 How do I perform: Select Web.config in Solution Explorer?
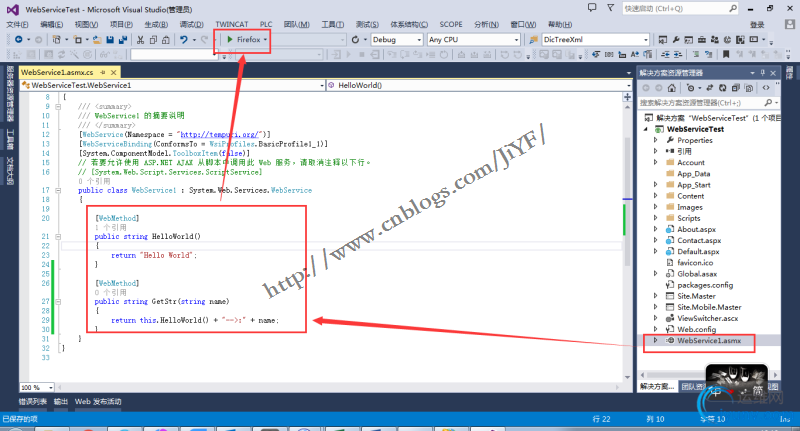696,329
